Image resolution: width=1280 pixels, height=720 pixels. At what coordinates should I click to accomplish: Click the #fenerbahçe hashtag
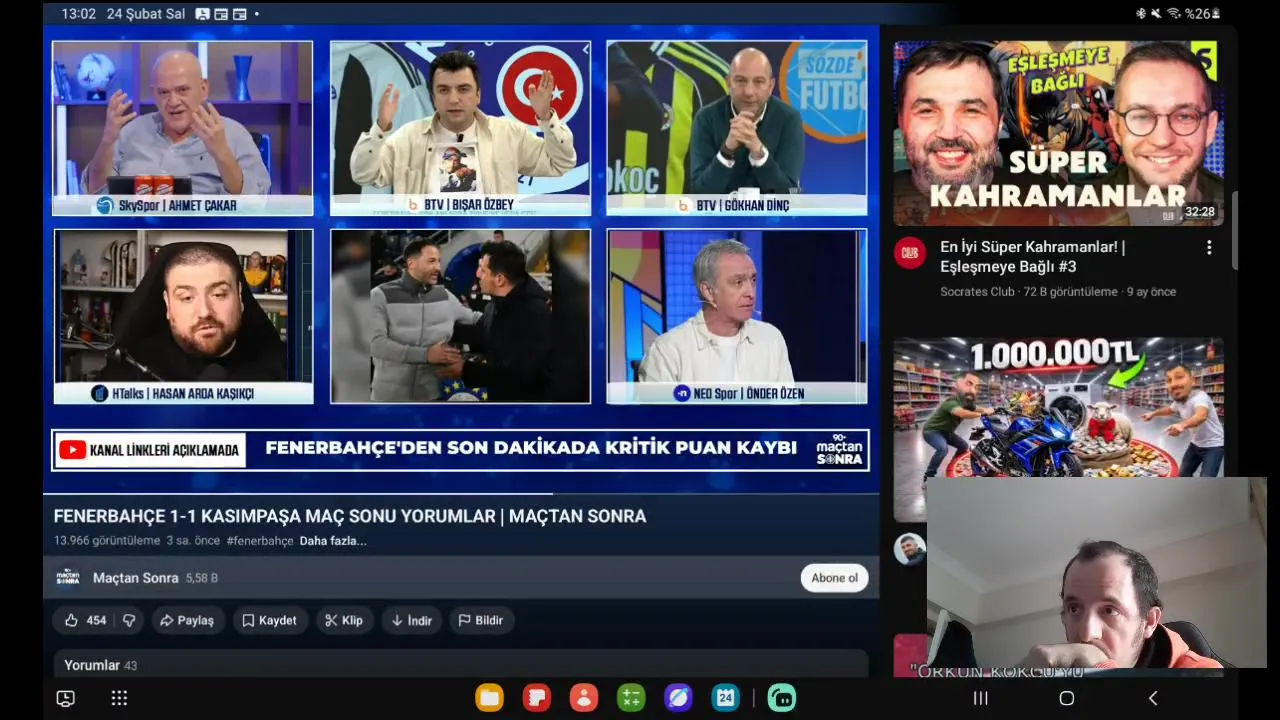pos(260,541)
